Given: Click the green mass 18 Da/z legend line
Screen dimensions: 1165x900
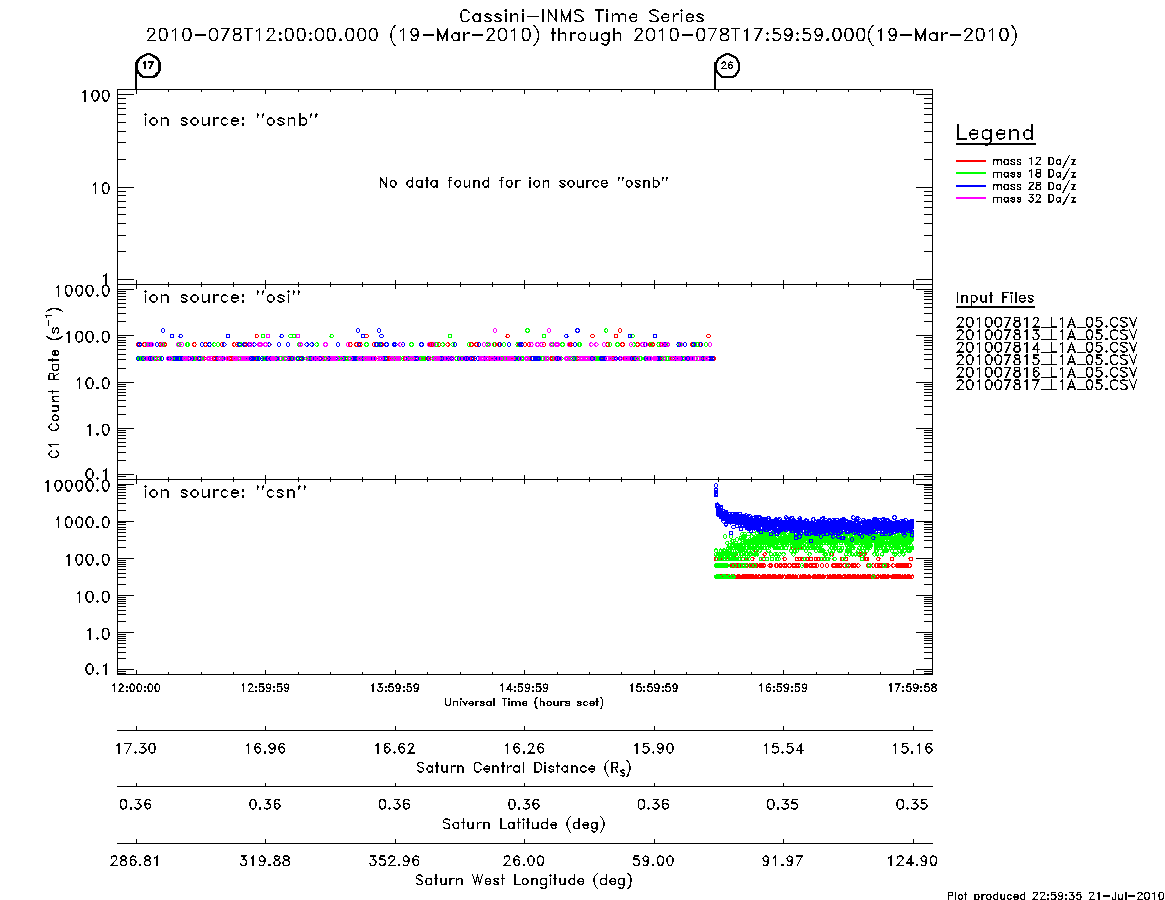Looking at the screenshot, I should (970, 173).
